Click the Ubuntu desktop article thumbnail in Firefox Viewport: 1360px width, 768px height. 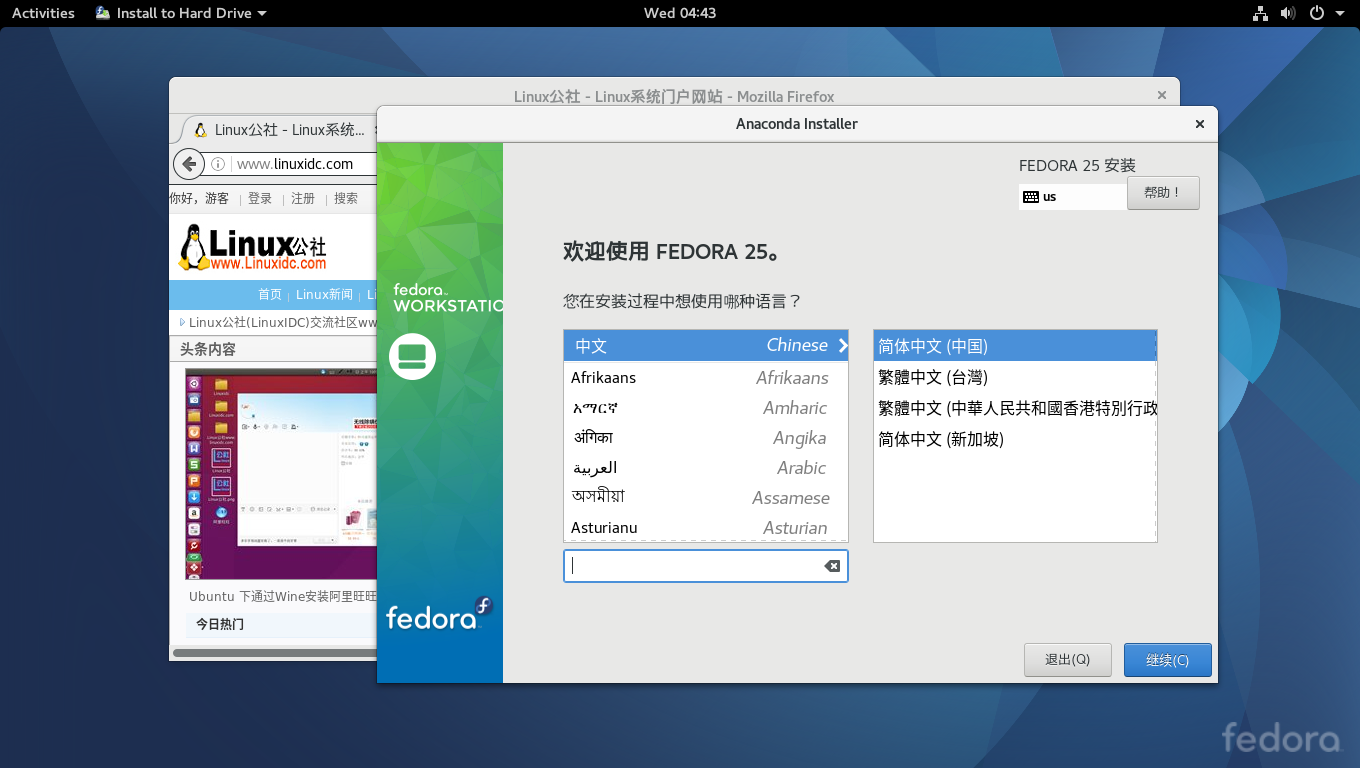click(x=281, y=474)
